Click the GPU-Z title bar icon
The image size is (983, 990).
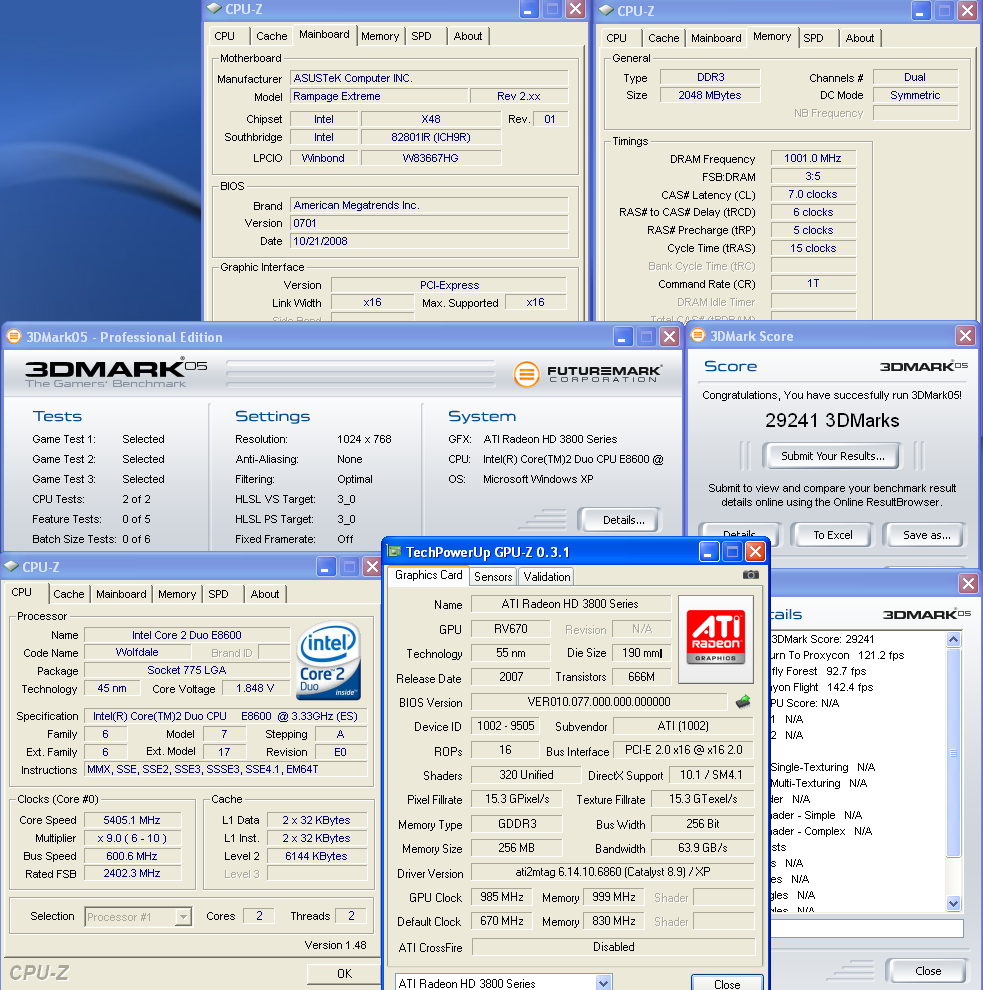click(395, 552)
